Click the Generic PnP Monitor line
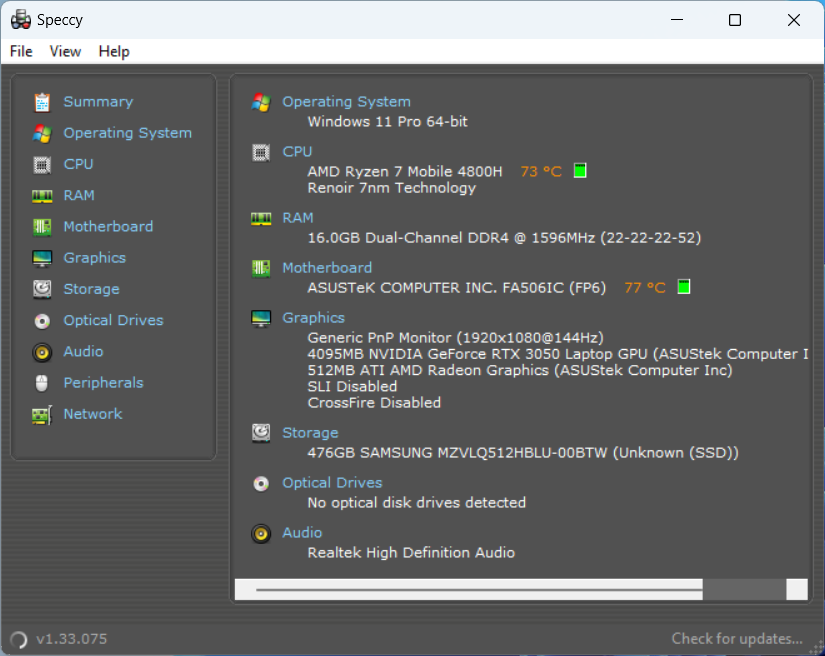 (x=456, y=338)
